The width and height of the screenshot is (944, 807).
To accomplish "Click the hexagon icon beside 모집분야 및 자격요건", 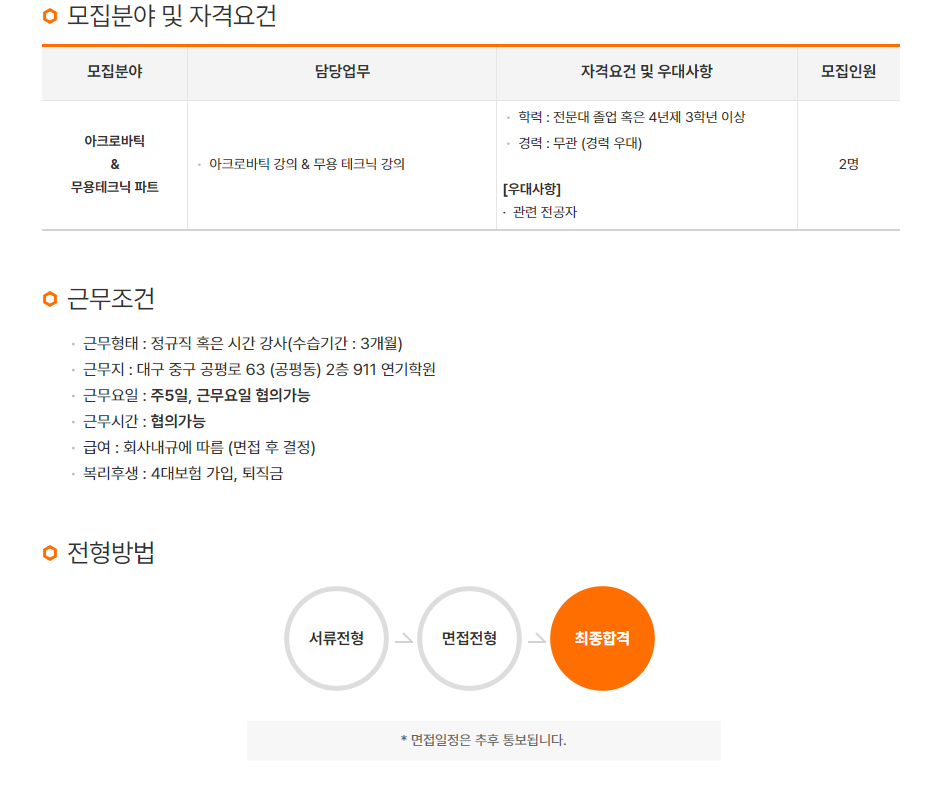I will point(50,17).
